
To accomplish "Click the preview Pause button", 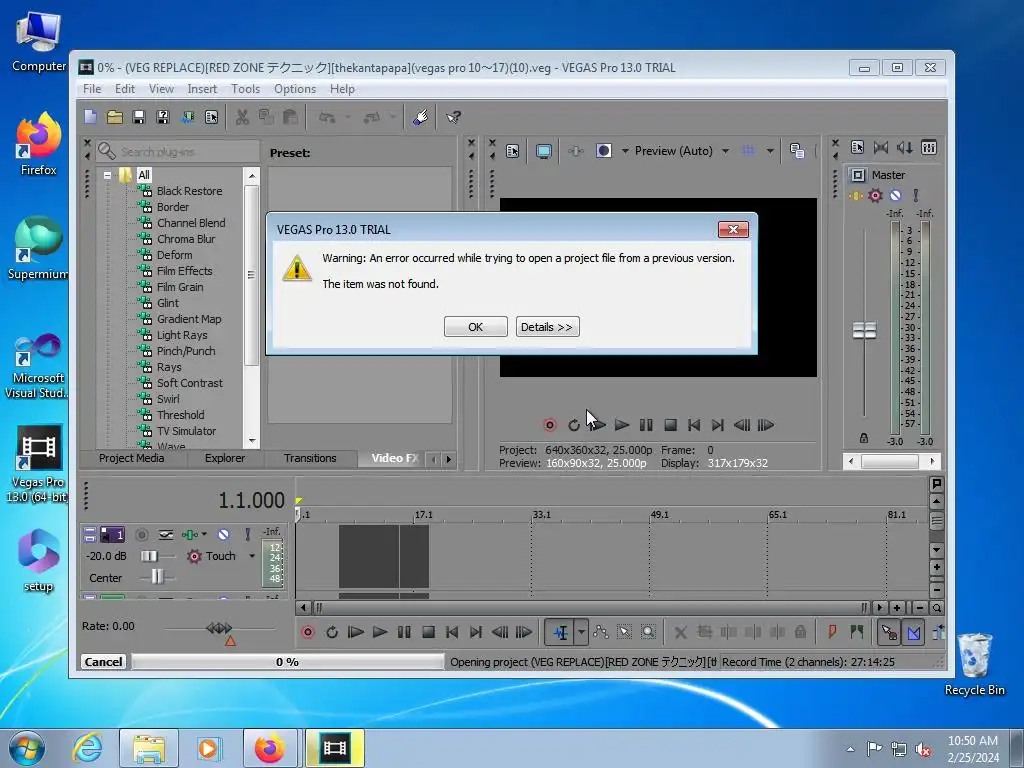I will point(646,425).
